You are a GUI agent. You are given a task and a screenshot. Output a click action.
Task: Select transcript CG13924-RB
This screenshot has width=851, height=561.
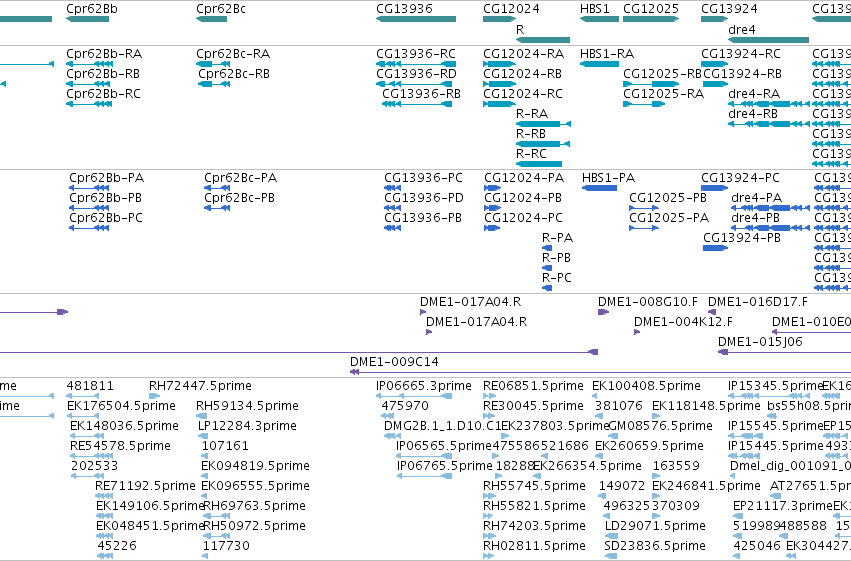coord(742,74)
